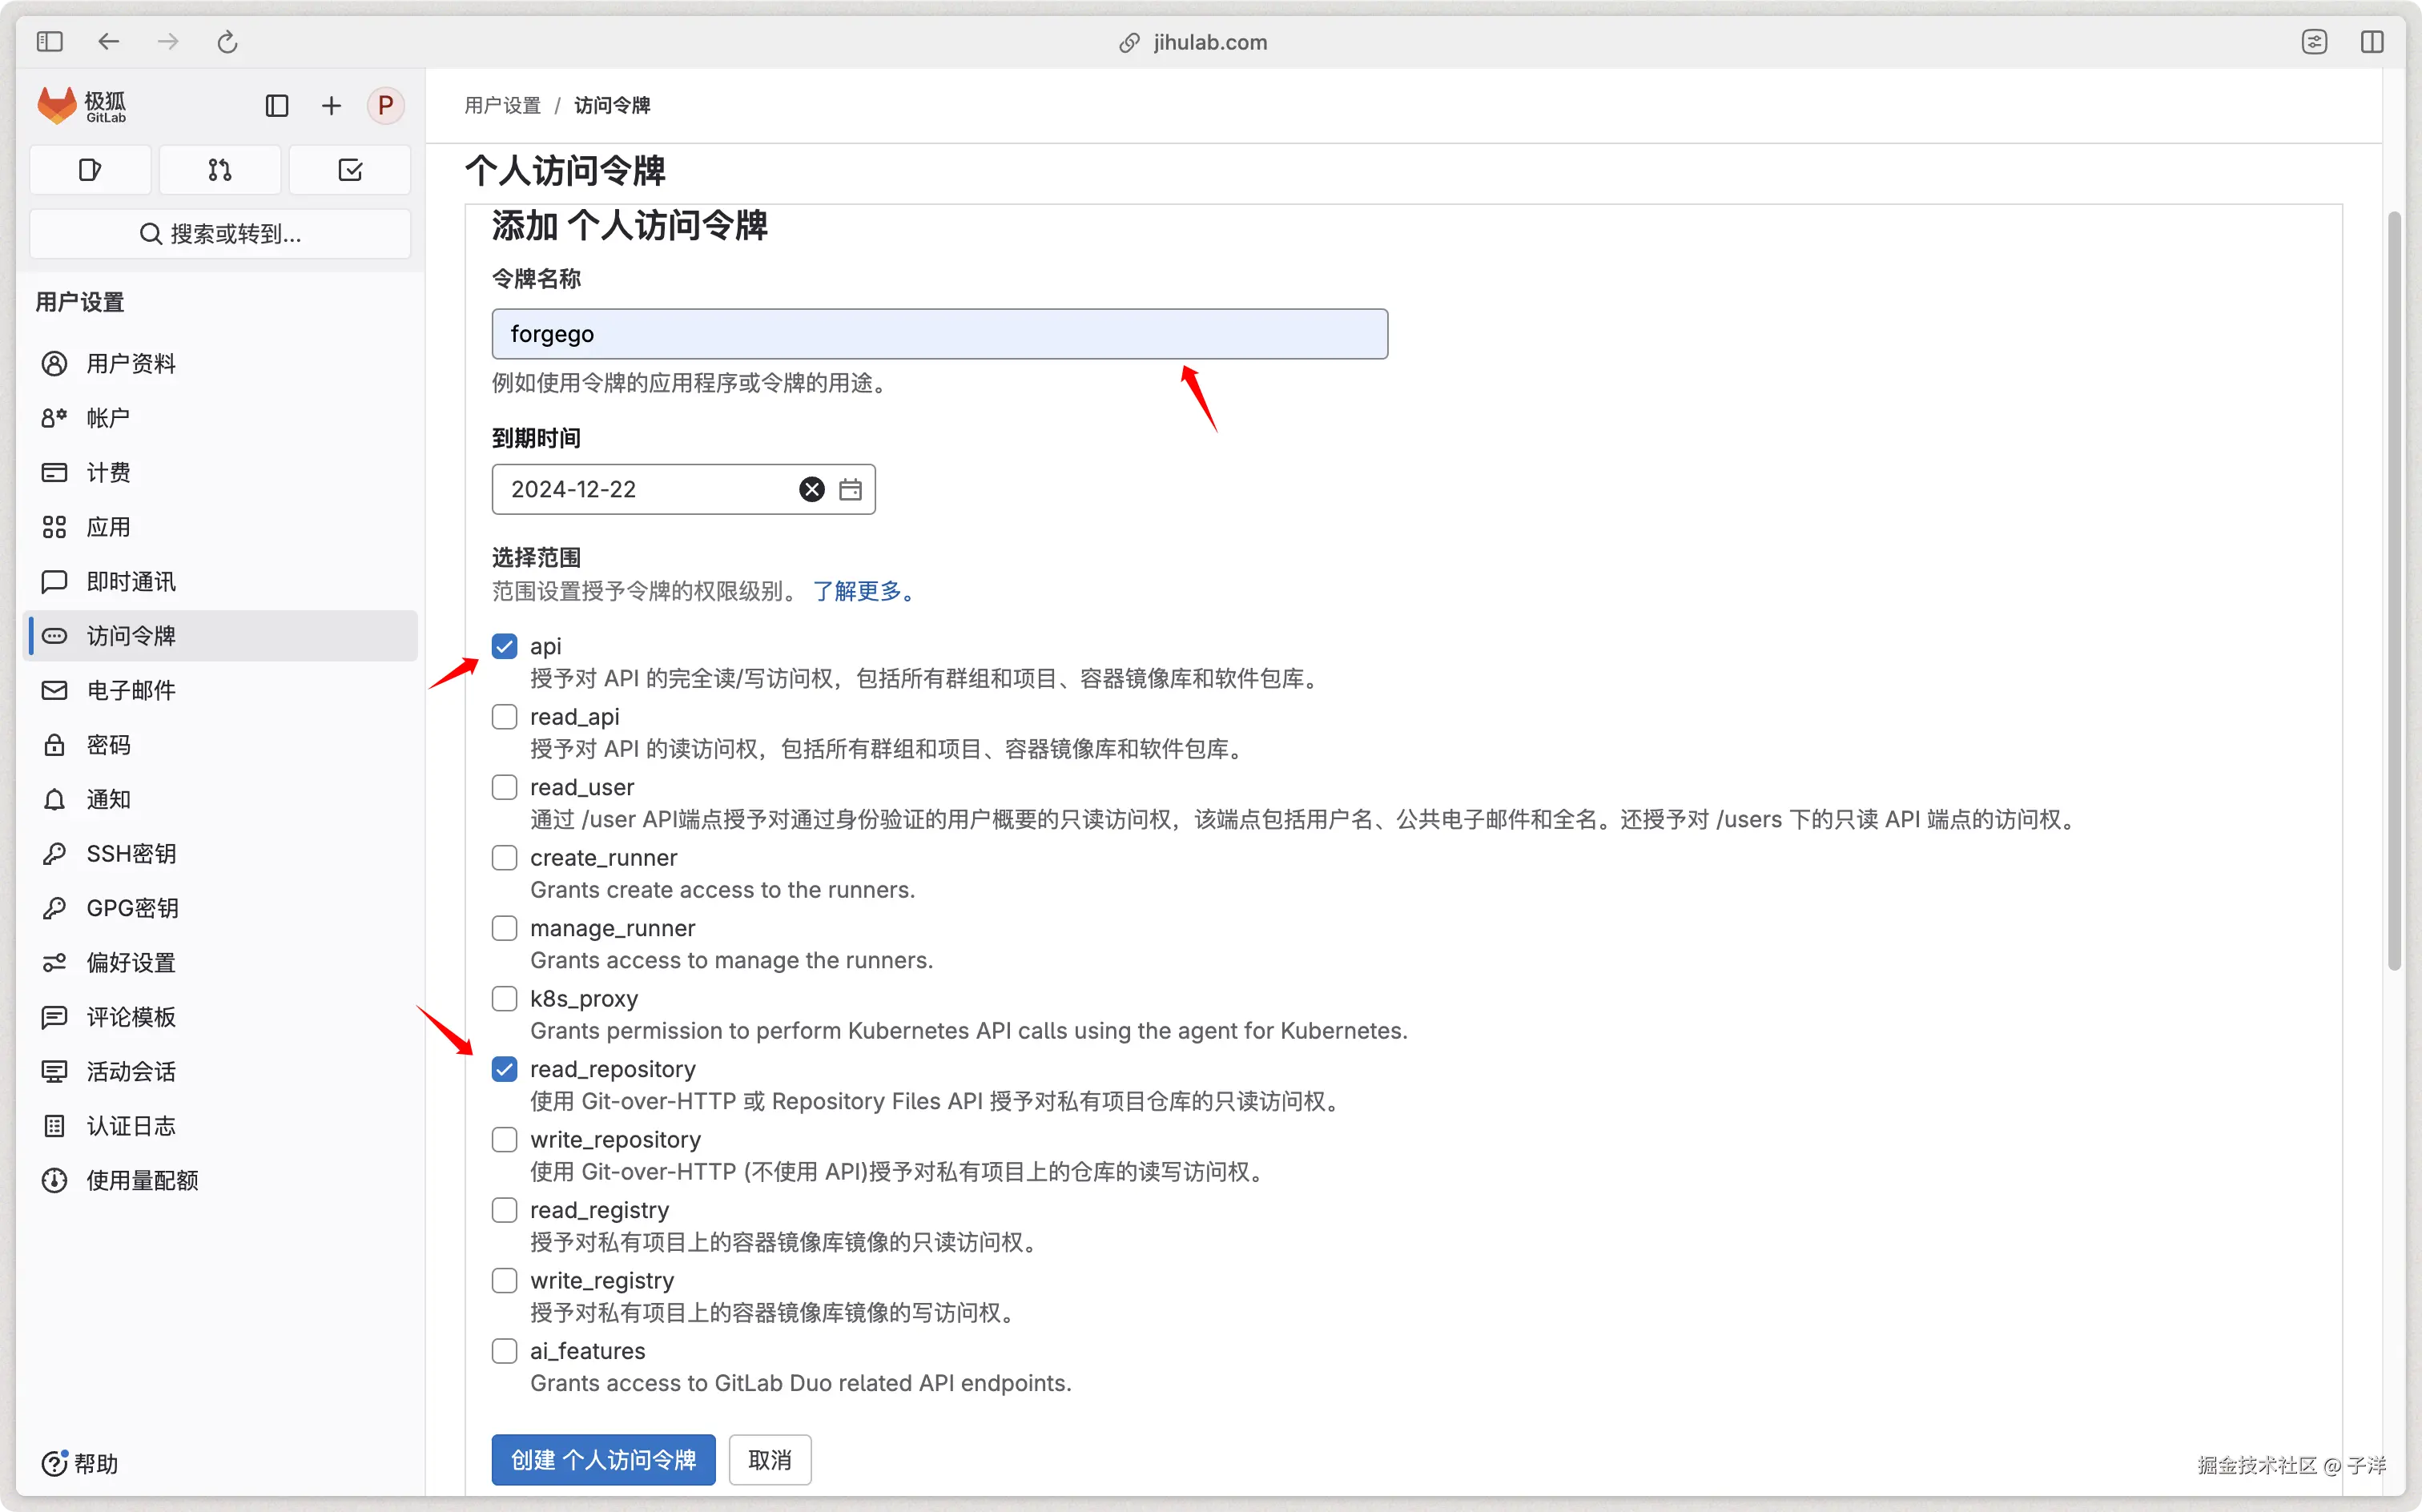2422x1512 pixels.
Task: Clear the expiration date with X icon
Action: click(811, 489)
